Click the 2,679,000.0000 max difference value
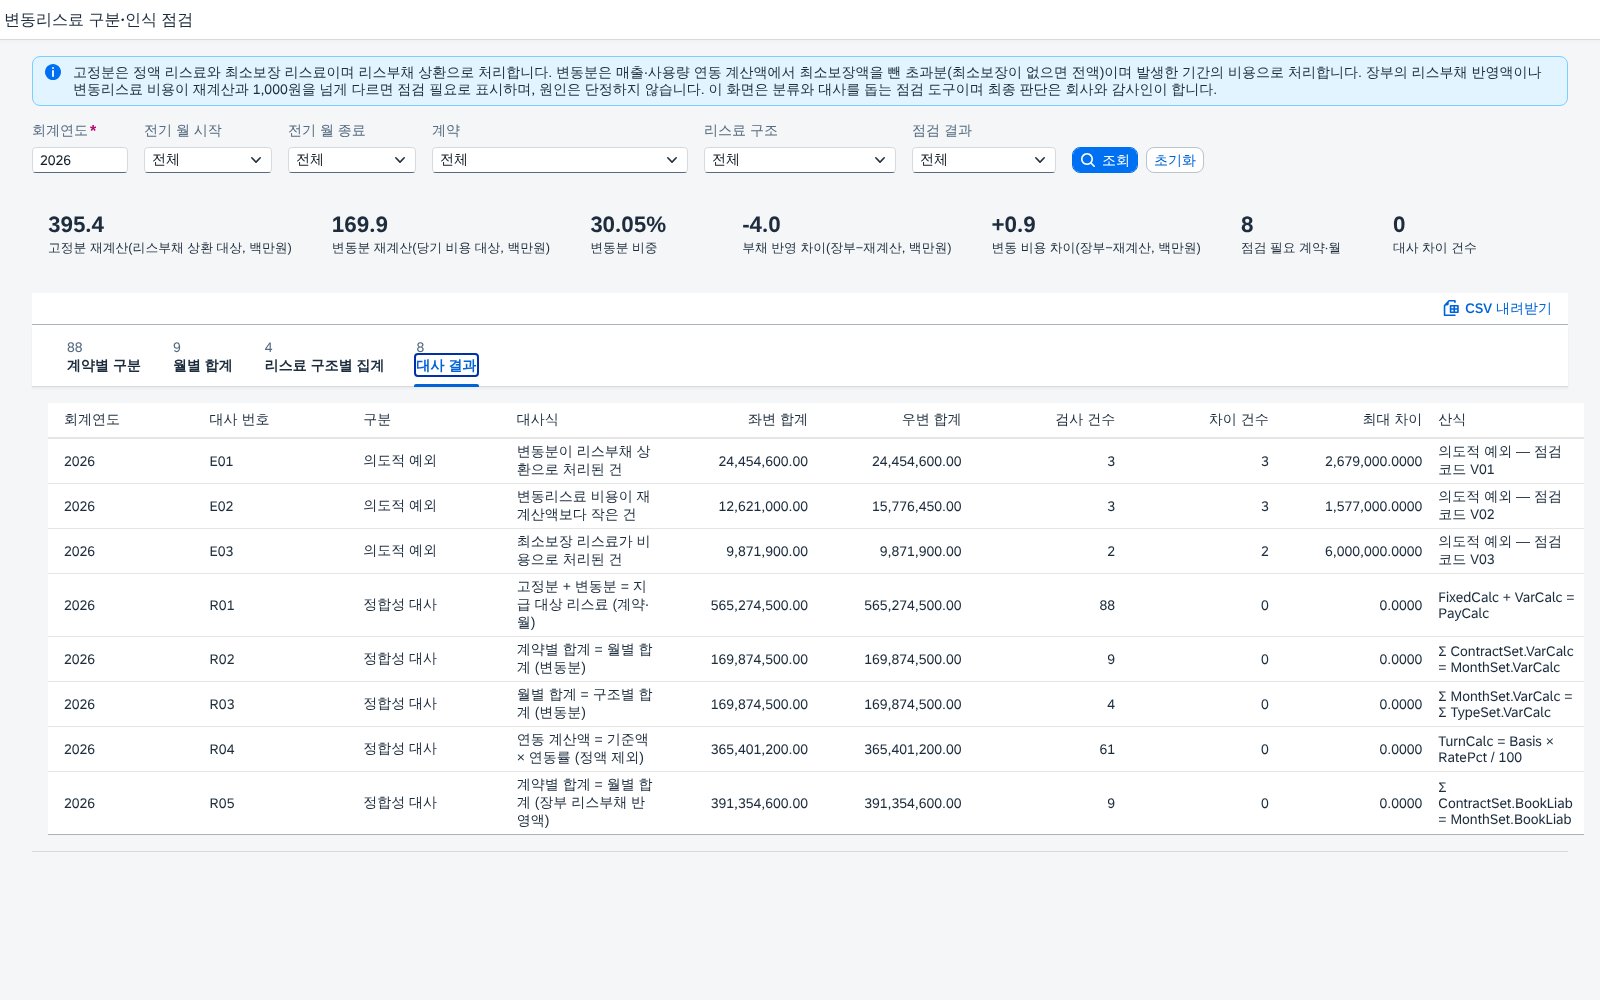 coord(1373,461)
